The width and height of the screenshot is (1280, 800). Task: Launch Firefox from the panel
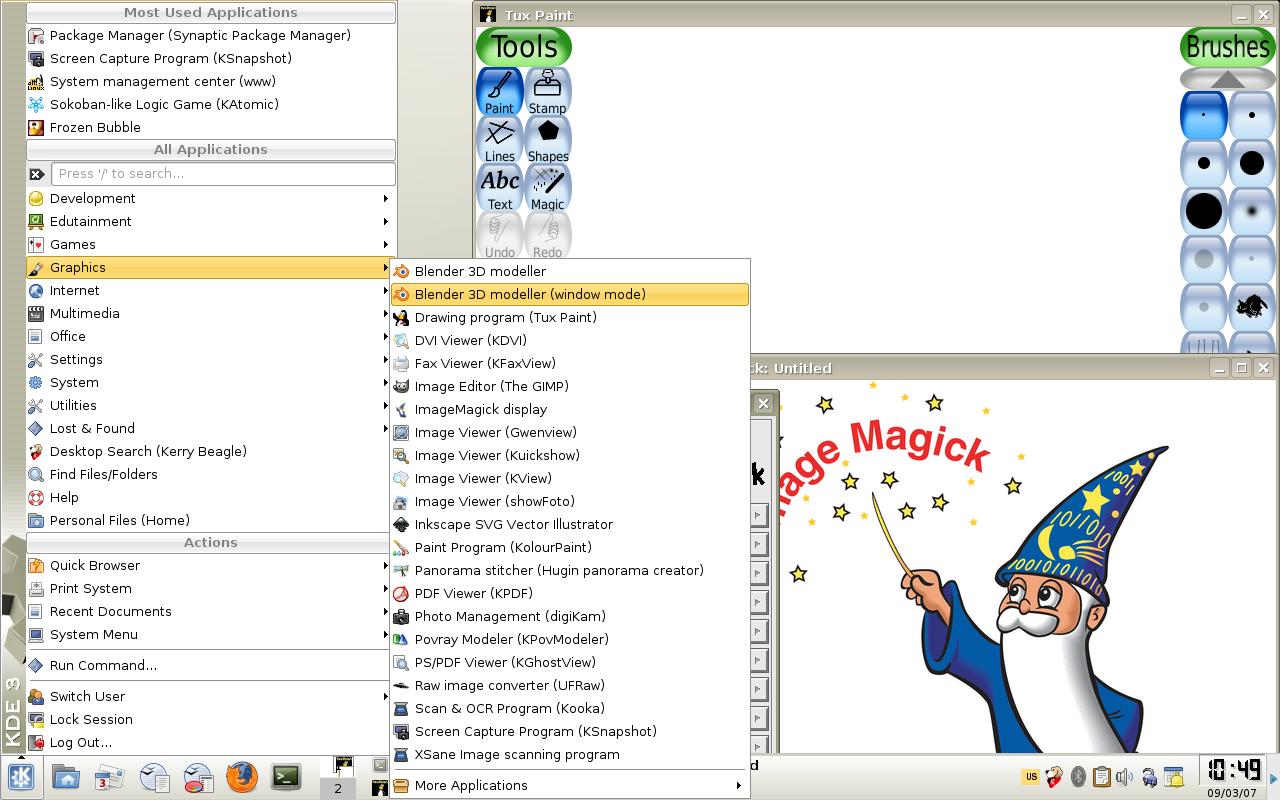(x=242, y=777)
